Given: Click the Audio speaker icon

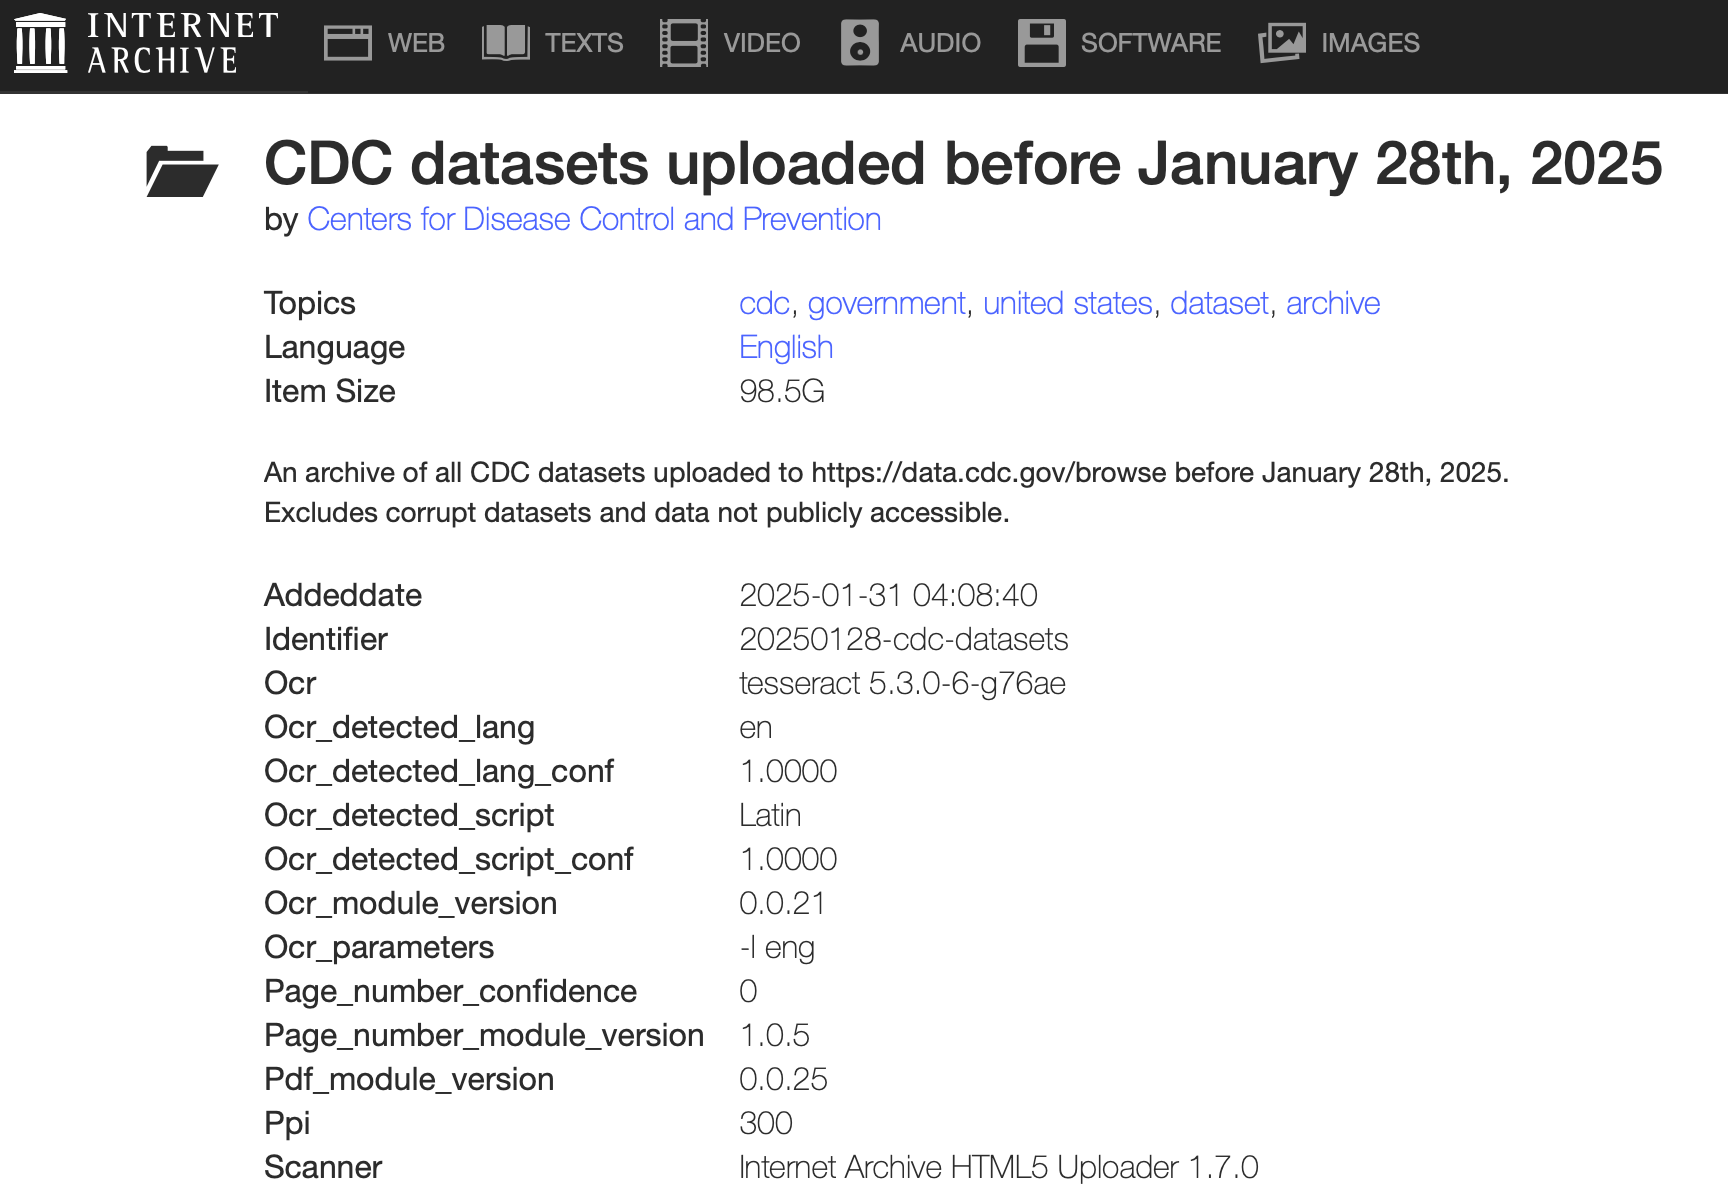Looking at the screenshot, I should tap(859, 43).
